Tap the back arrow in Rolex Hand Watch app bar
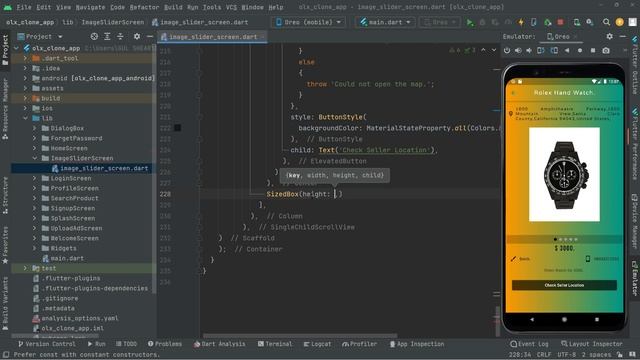 tap(513, 93)
